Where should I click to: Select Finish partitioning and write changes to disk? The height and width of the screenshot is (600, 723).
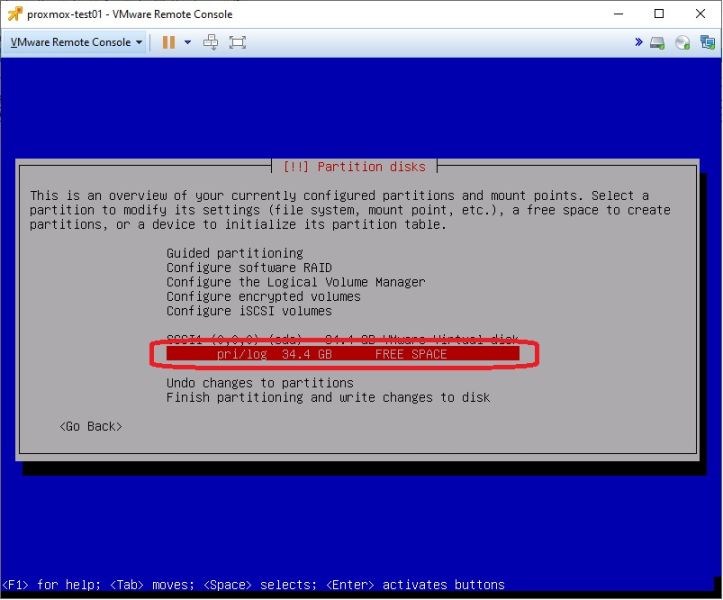click(328, 397)
